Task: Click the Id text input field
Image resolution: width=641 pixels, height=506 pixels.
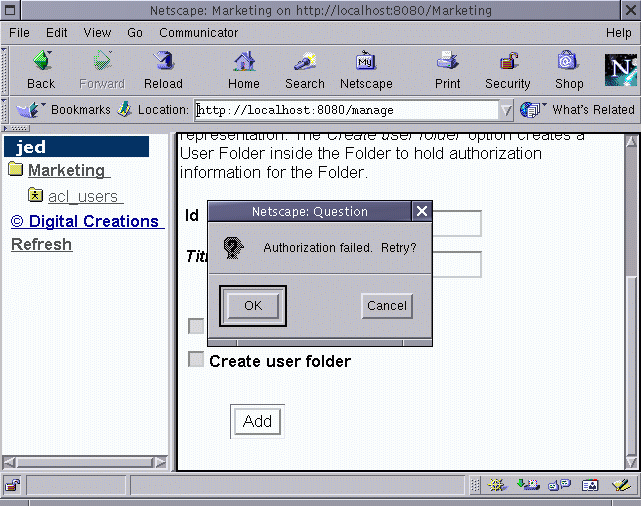Action: pyautogui.click(x=456, y=223)
